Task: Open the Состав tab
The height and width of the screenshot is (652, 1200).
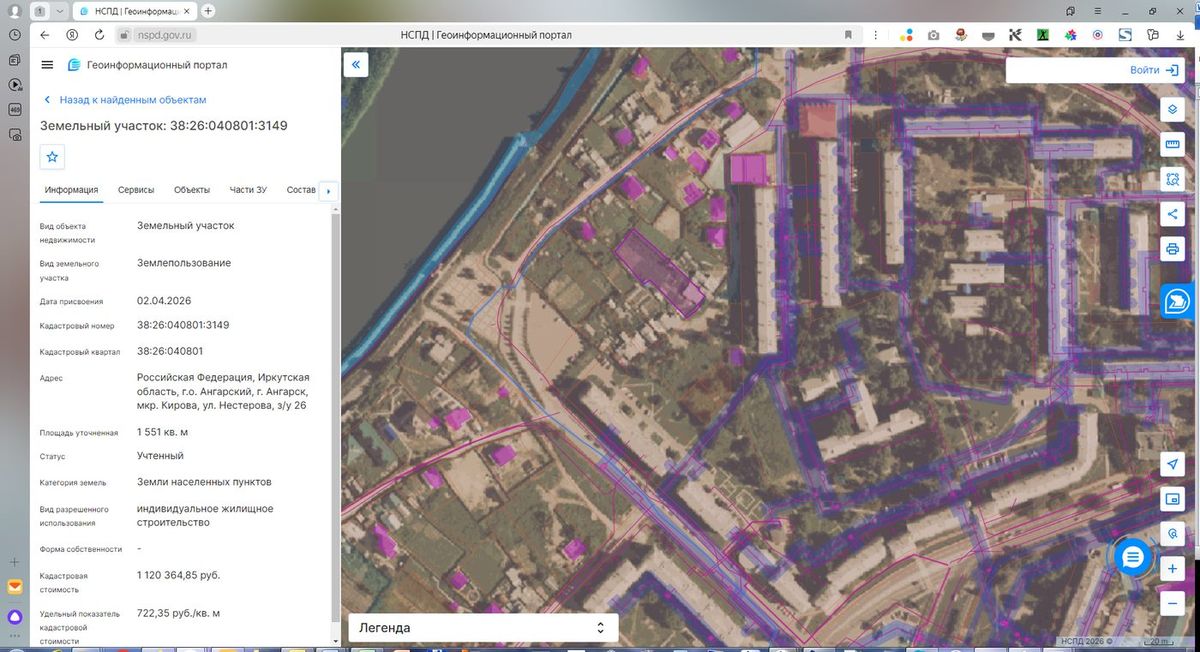Action: 301,190
